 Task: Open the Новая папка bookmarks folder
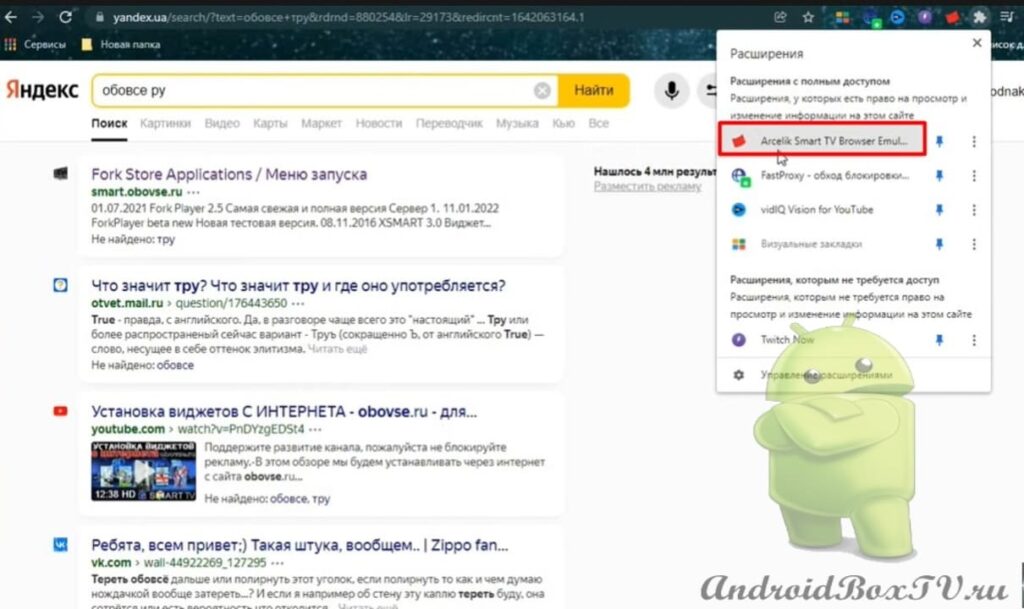point(121,44)
